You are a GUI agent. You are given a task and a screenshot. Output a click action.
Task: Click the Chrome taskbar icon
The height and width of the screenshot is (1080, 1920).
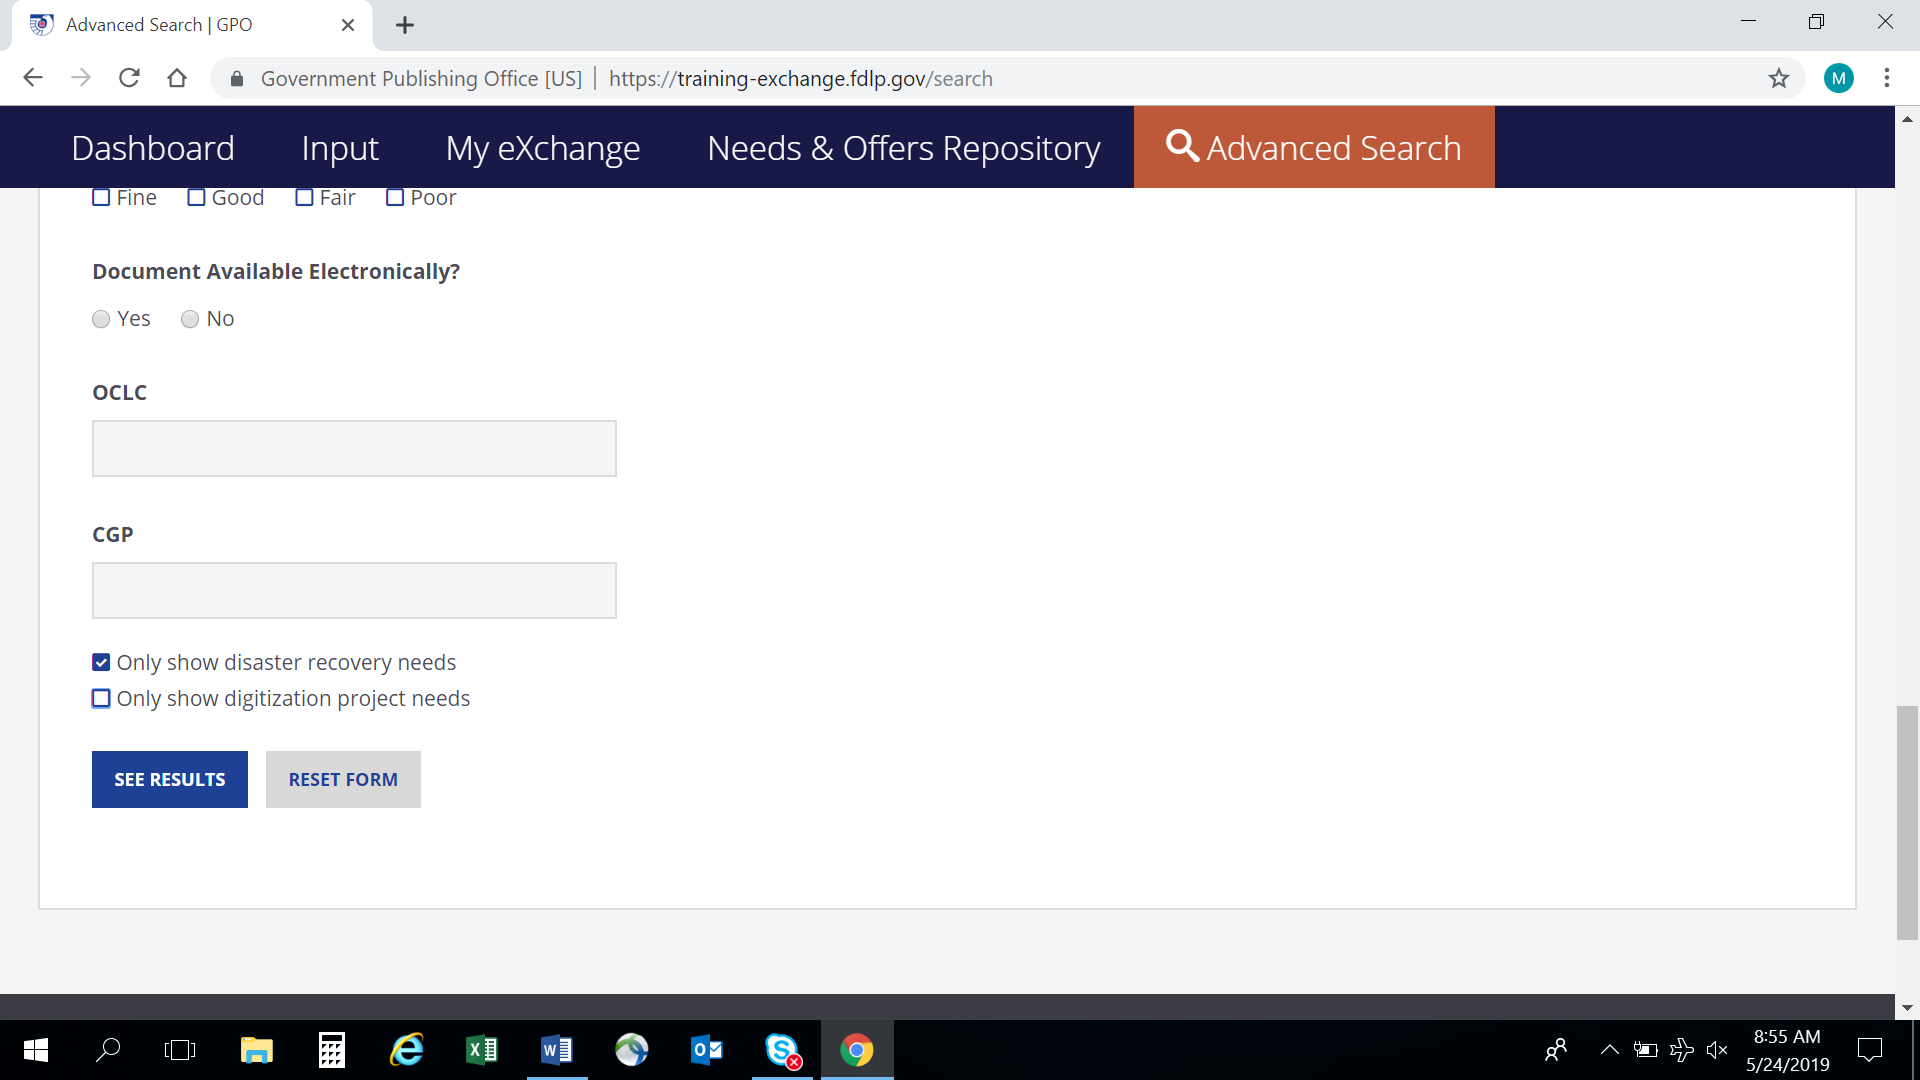click(x=857, y=1050)
